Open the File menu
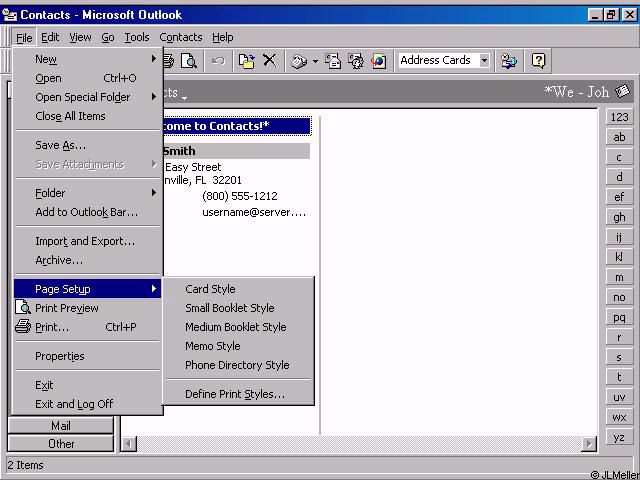Image resolution: width=640 pixels, height=480 pixels. 24,38
